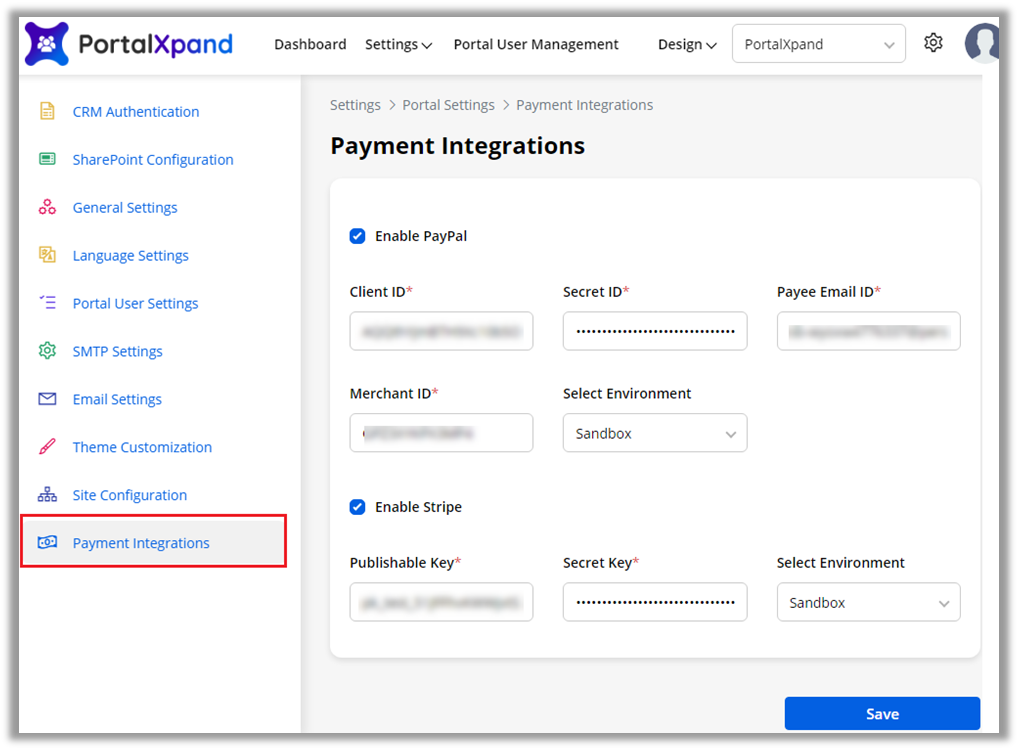Open Stripe Select Environment dropdown

click(x=868, y=603)
